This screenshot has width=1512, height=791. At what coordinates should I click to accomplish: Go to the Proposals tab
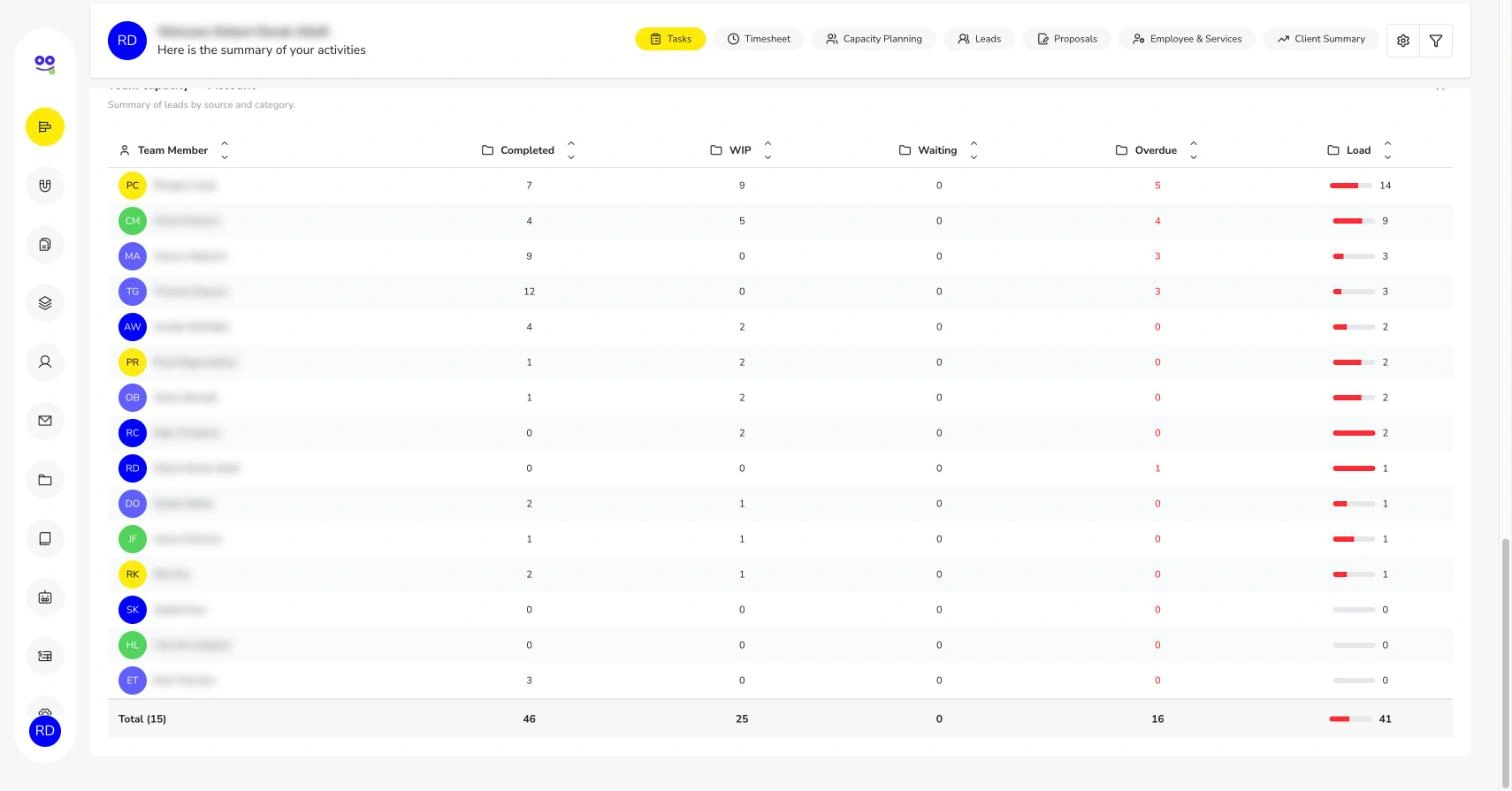tap(1067, 39)
